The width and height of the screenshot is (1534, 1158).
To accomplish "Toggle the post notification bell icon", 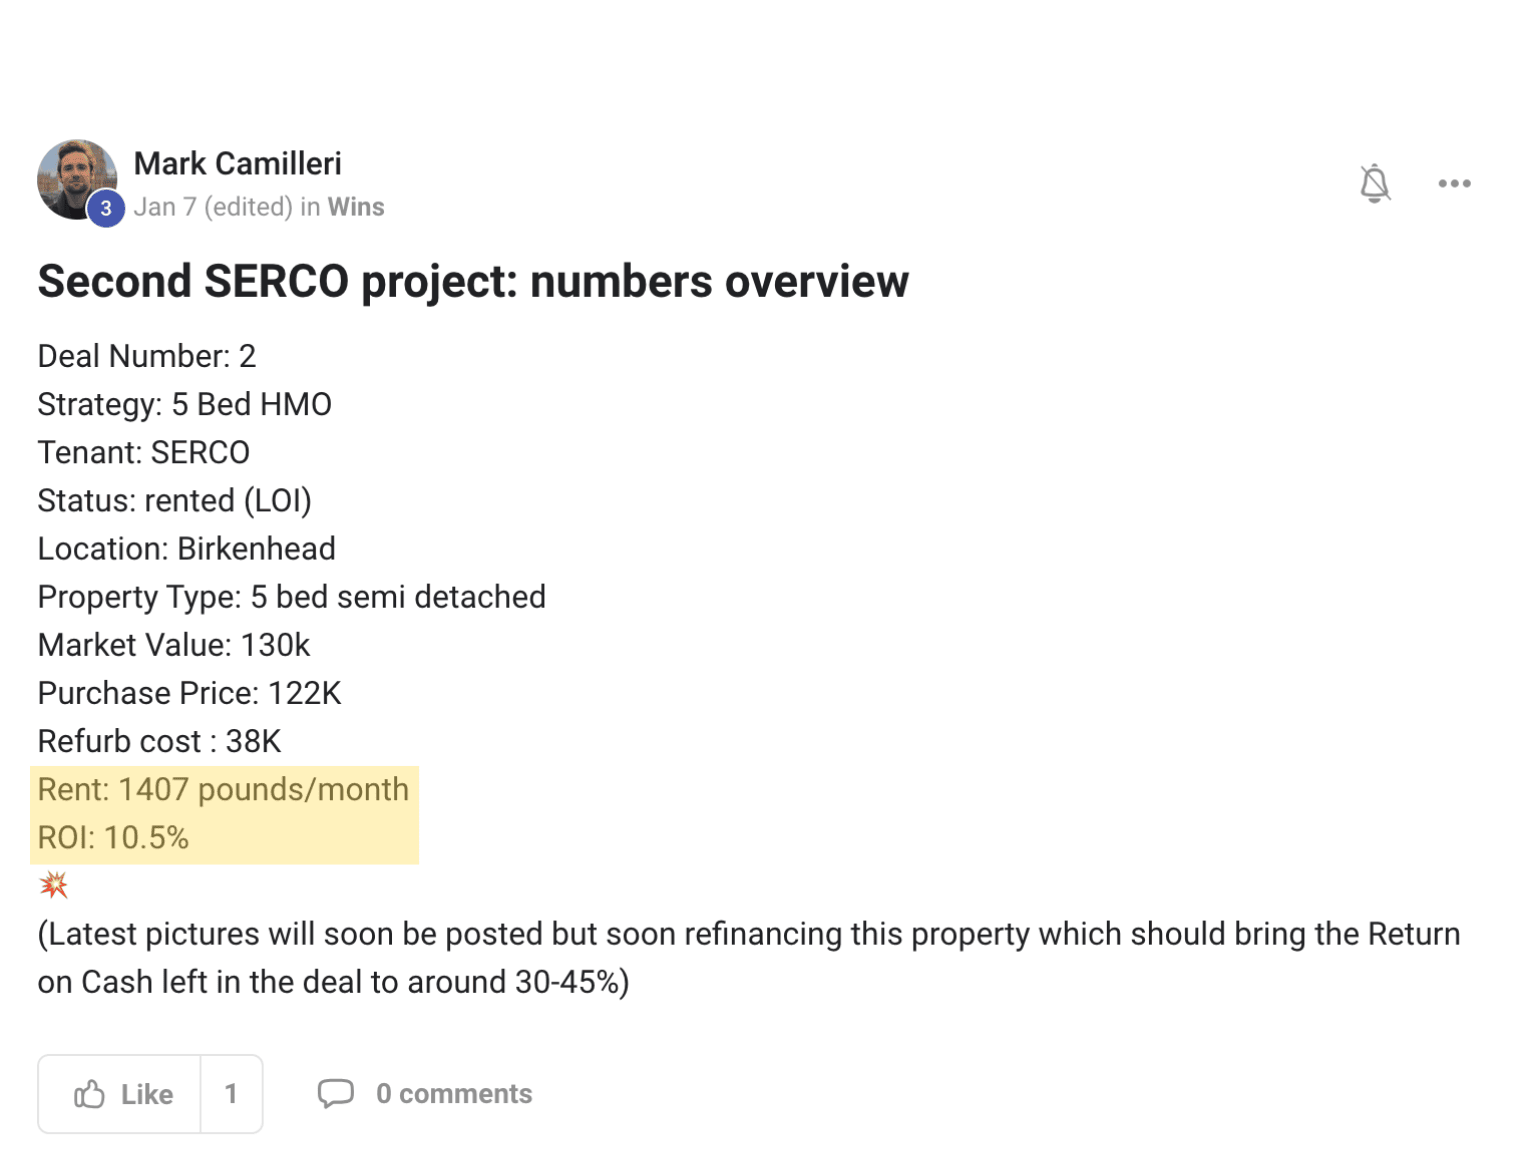I will coord(1374,183).
